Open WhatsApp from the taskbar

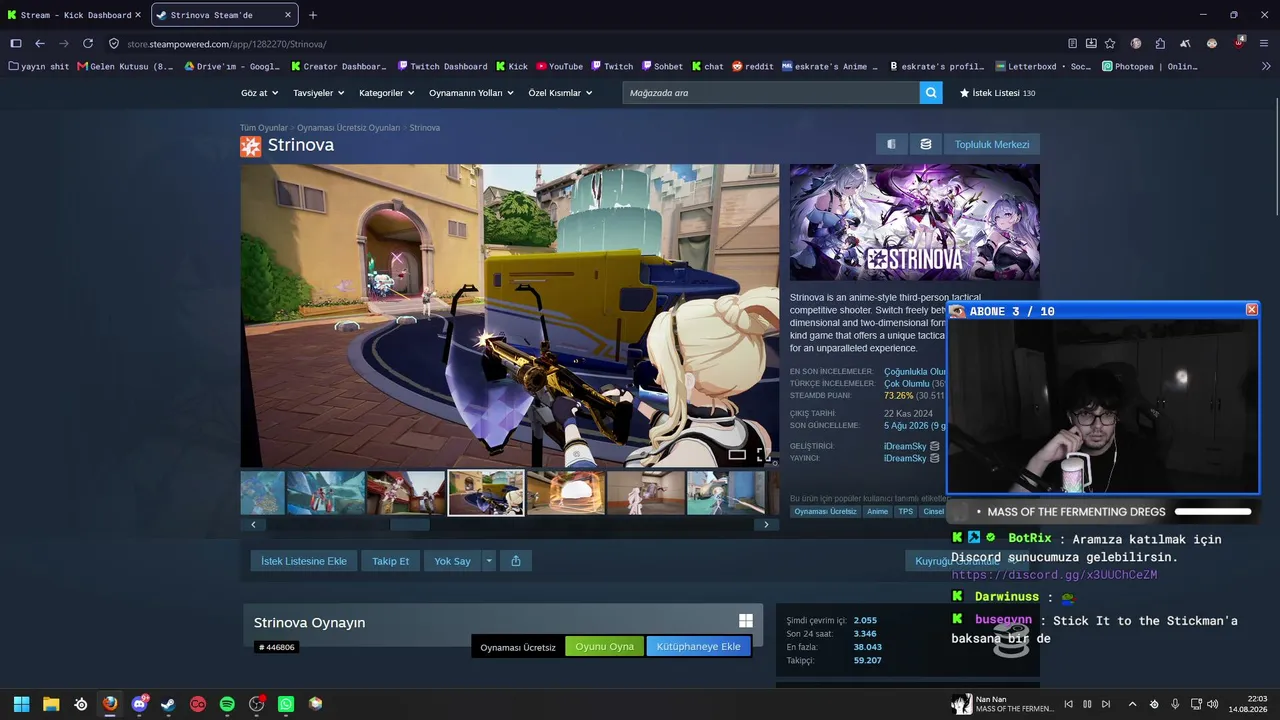point(286,704)
